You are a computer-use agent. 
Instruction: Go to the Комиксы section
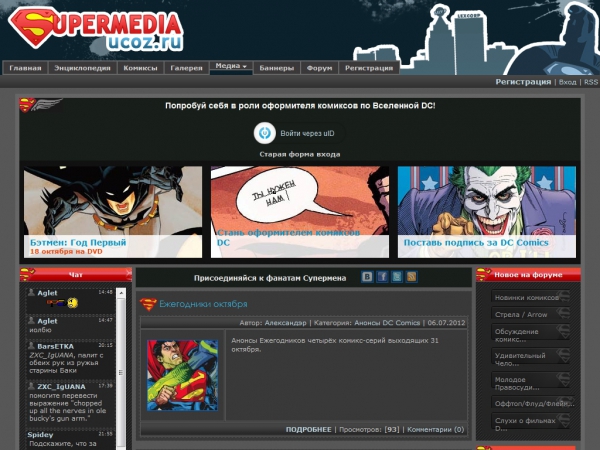pyautogui.click(x=140, y=68)
